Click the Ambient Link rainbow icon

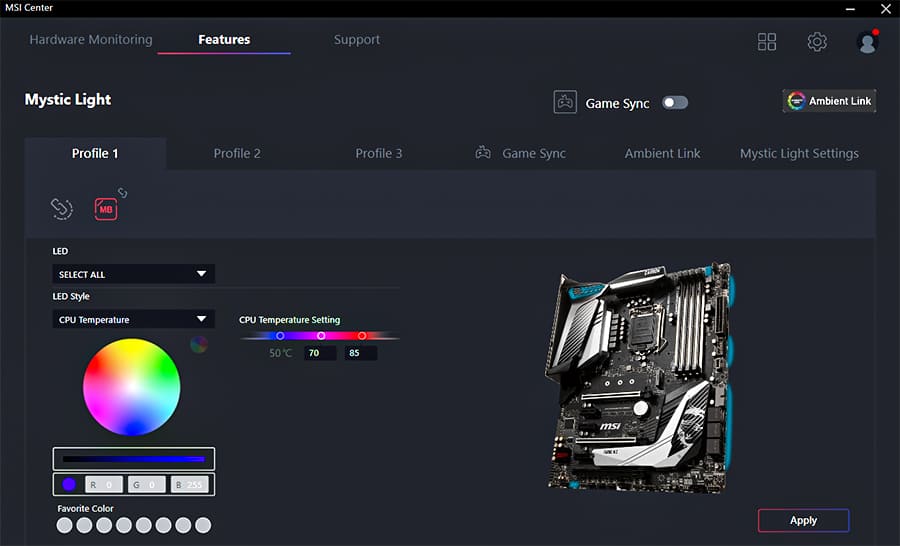coord(797,101)
